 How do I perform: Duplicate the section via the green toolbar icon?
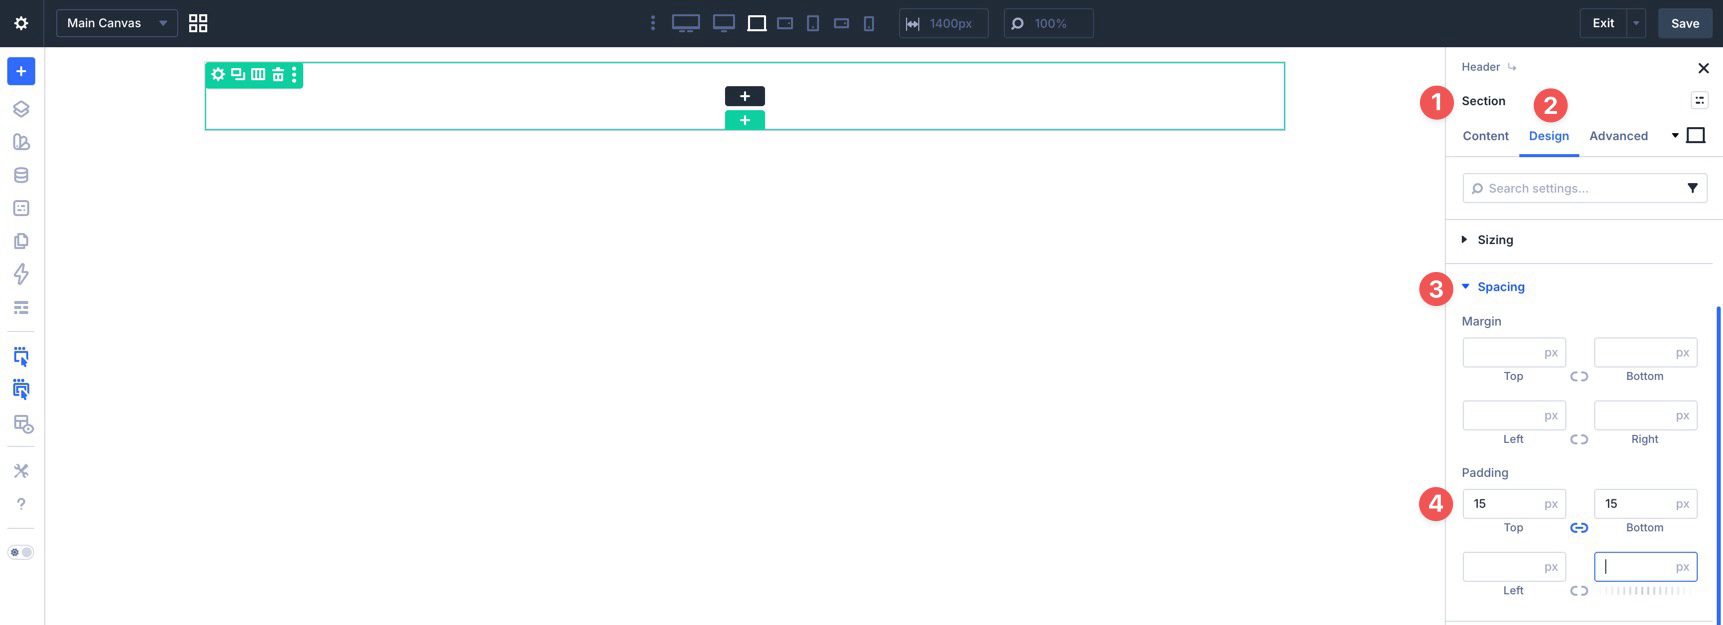click(238, 74)
